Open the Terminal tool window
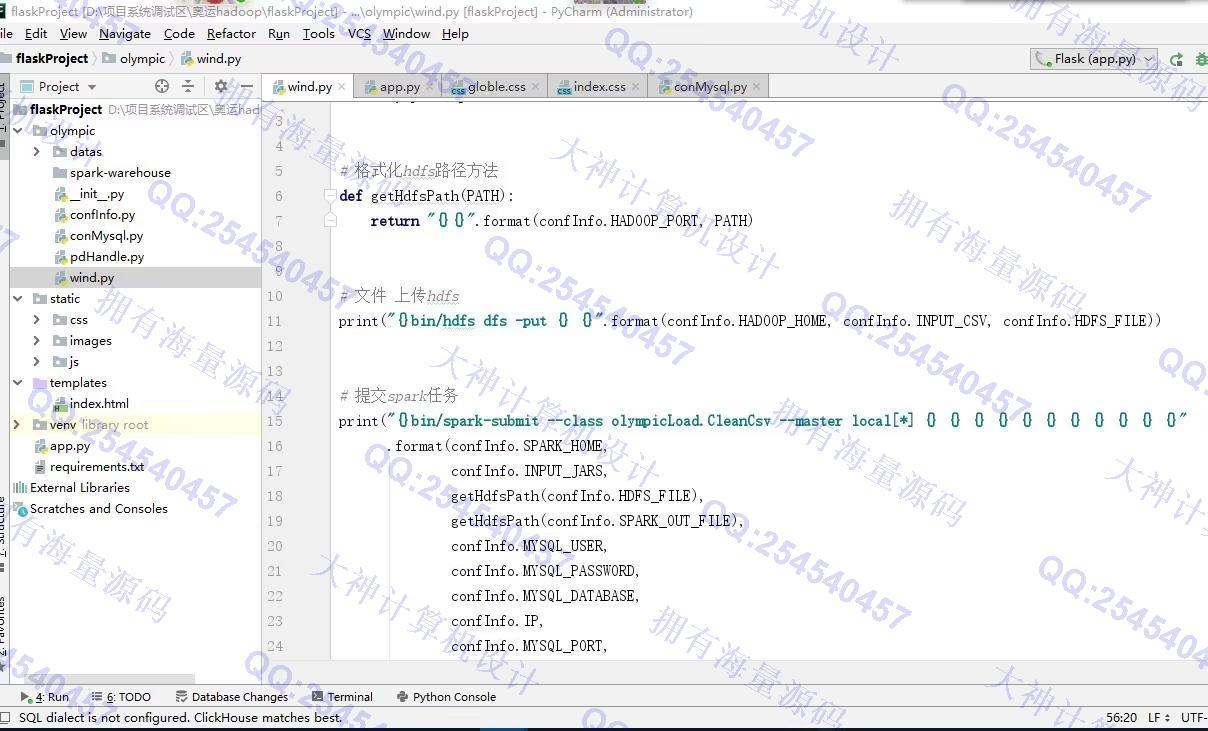1208x731 pixels. (x=342, y=697)
